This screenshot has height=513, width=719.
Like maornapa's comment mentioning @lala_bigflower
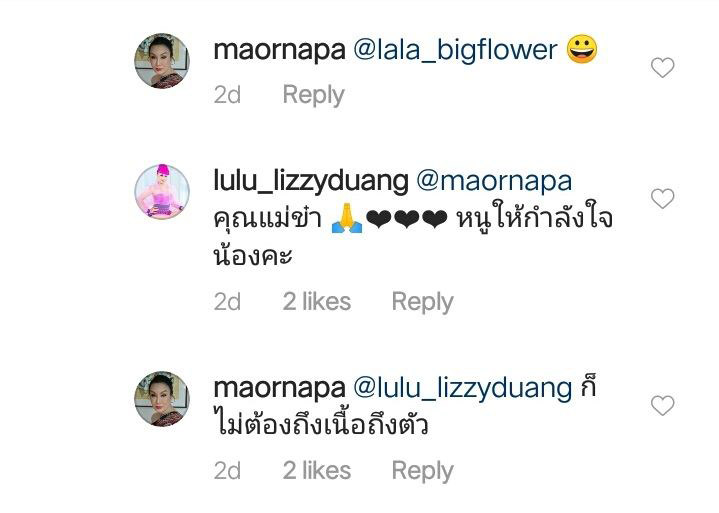point(663,67)
